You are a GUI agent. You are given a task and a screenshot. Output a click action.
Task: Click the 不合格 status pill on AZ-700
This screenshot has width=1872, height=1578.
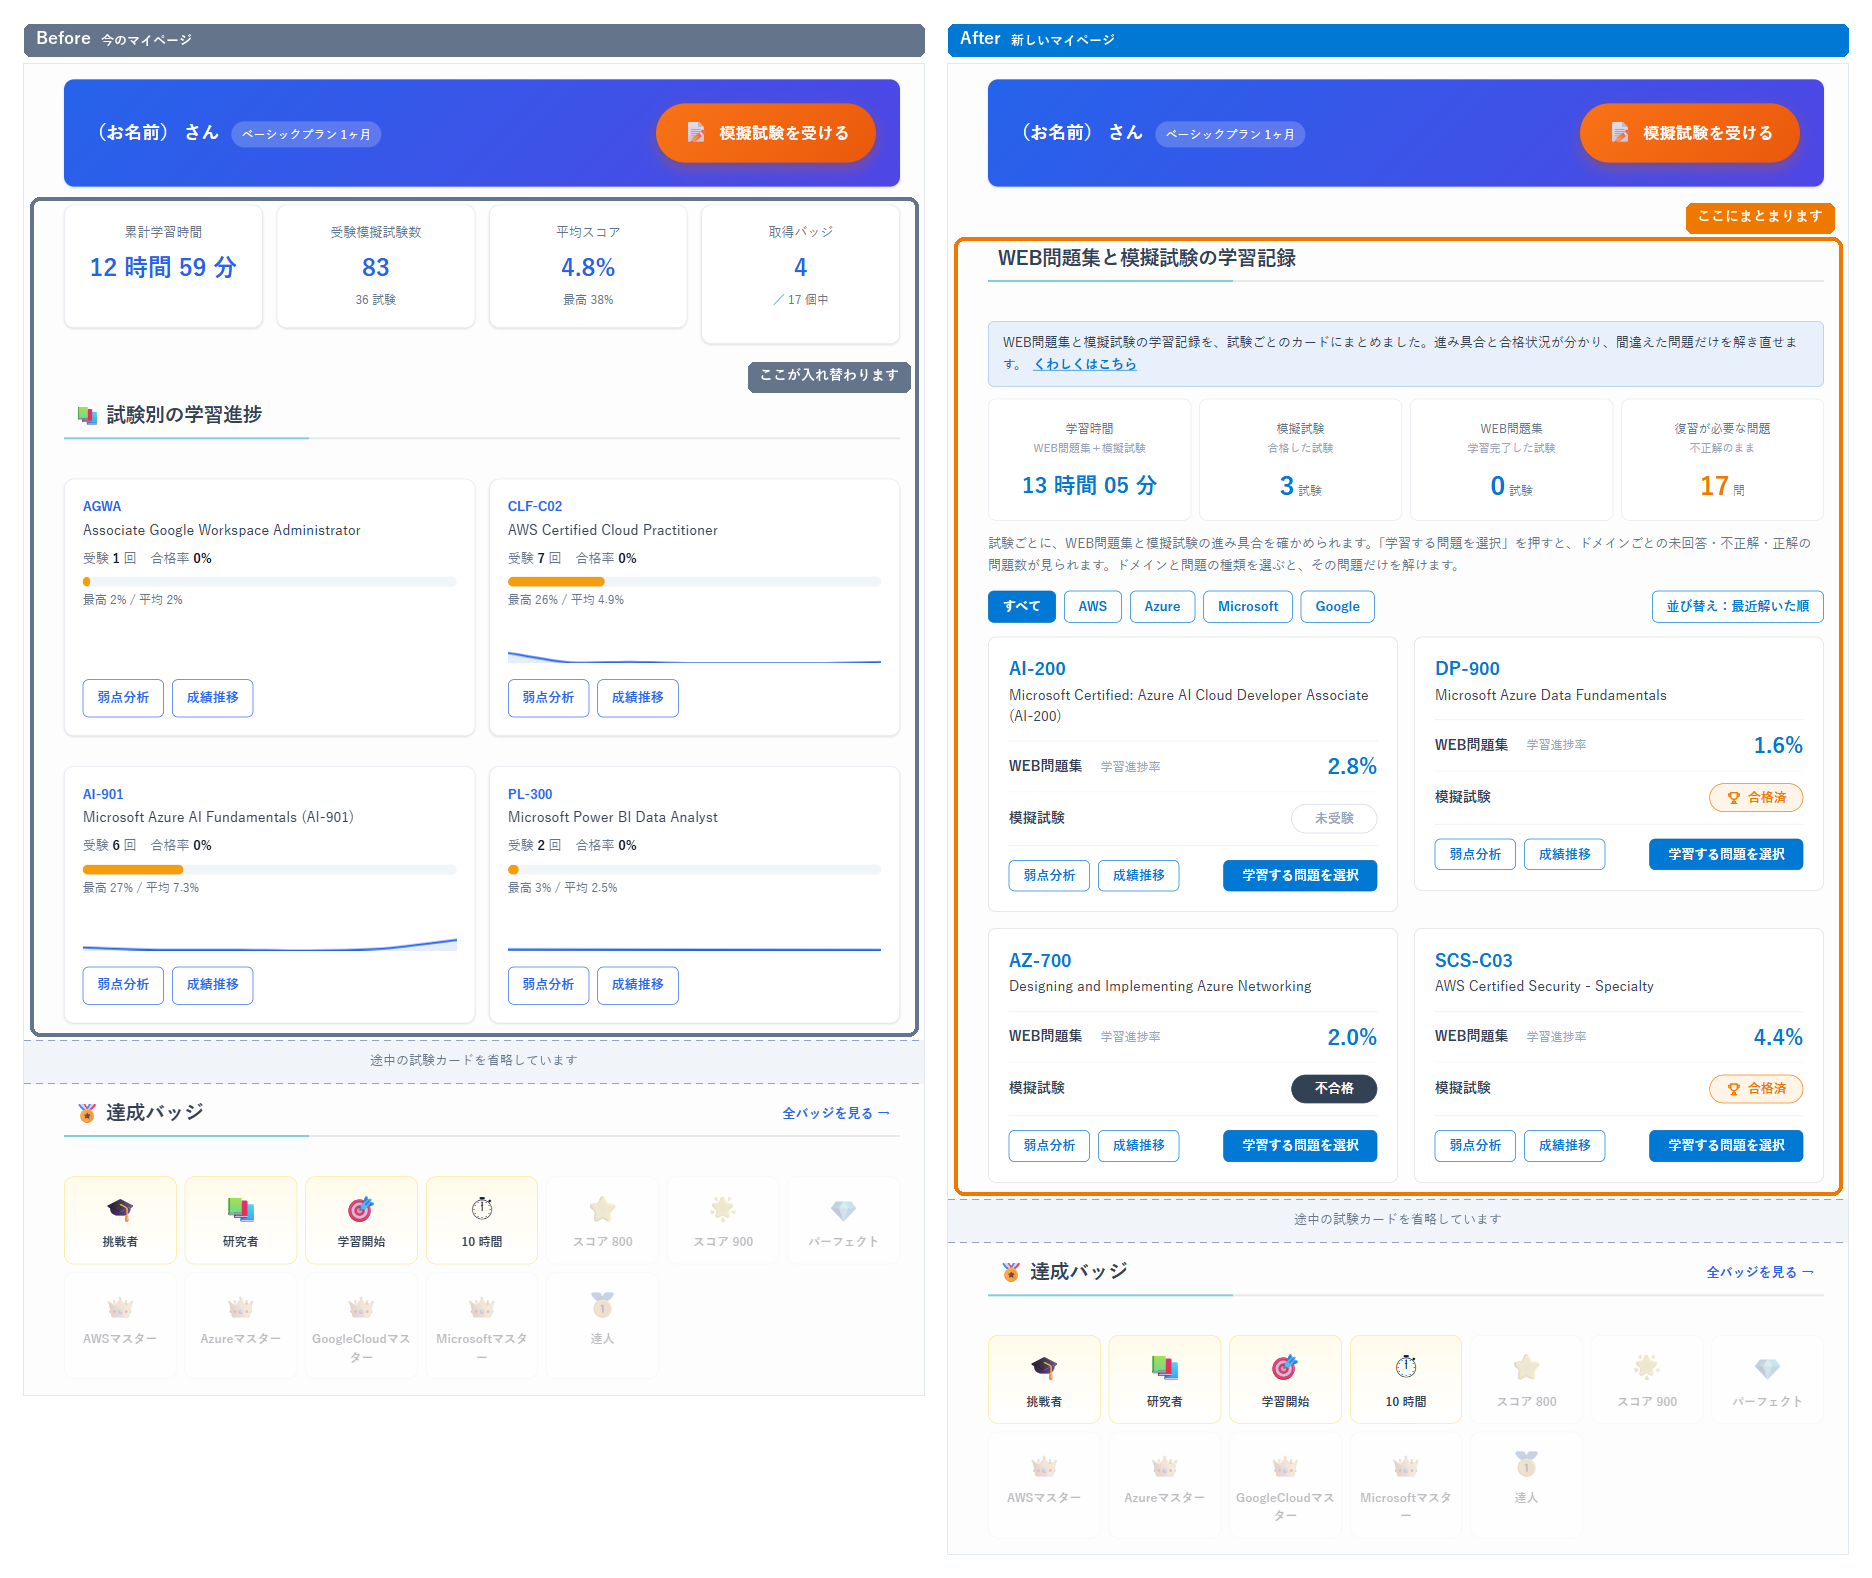pos(1334,1088)
